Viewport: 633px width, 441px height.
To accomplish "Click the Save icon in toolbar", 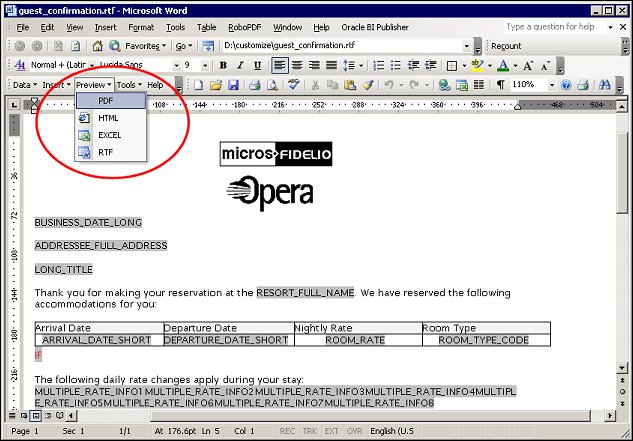I will coord(233,85).
